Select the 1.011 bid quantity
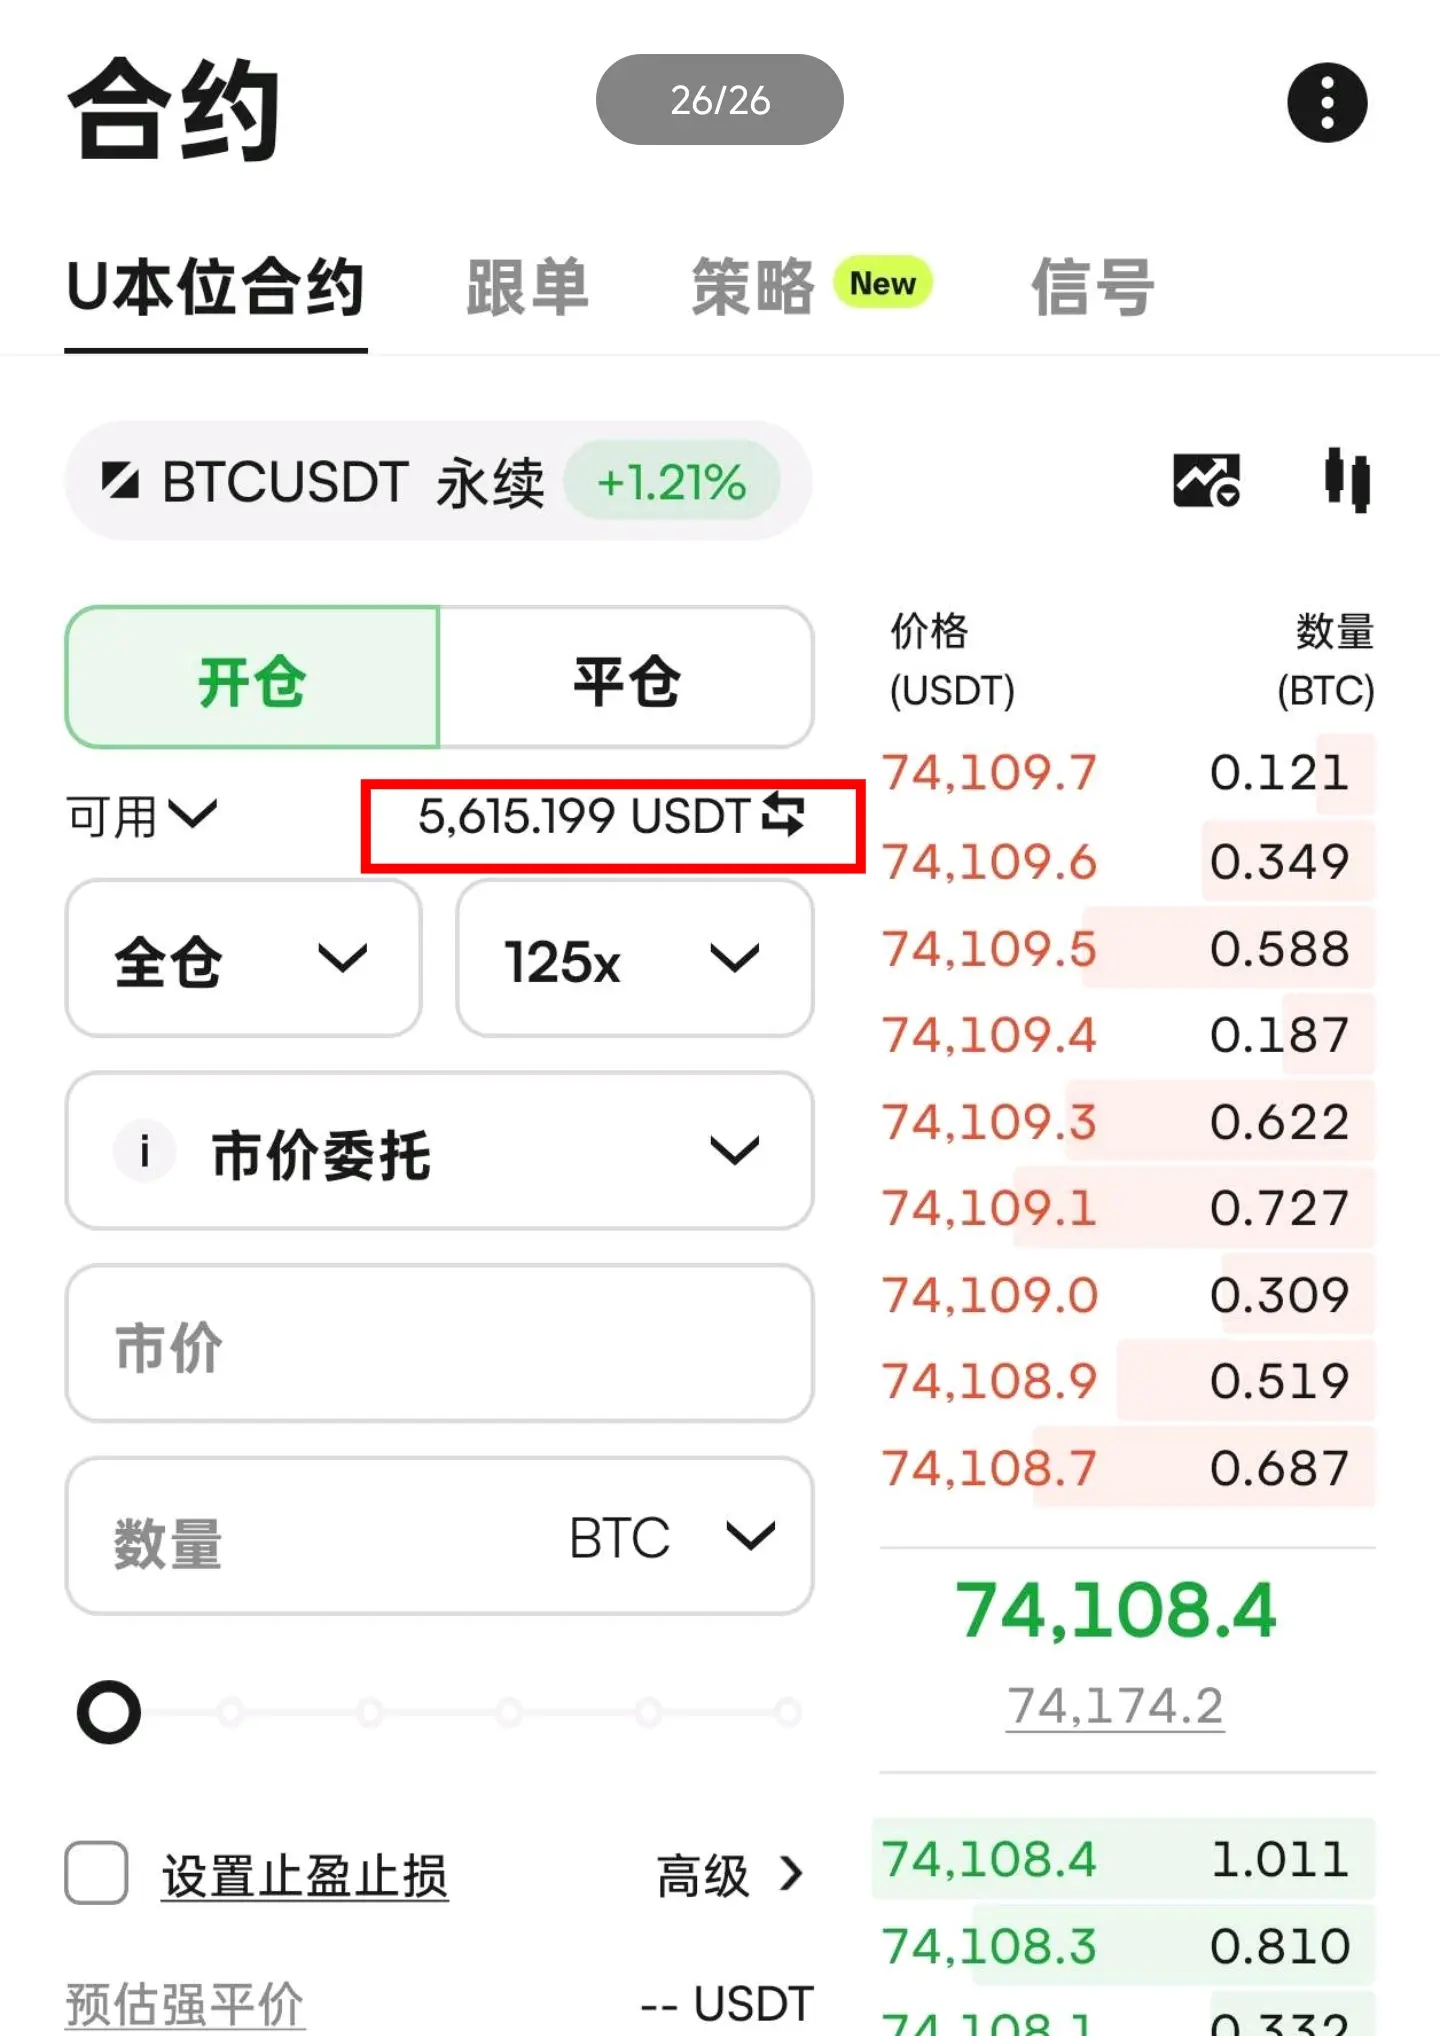 pos(1280,1860)
